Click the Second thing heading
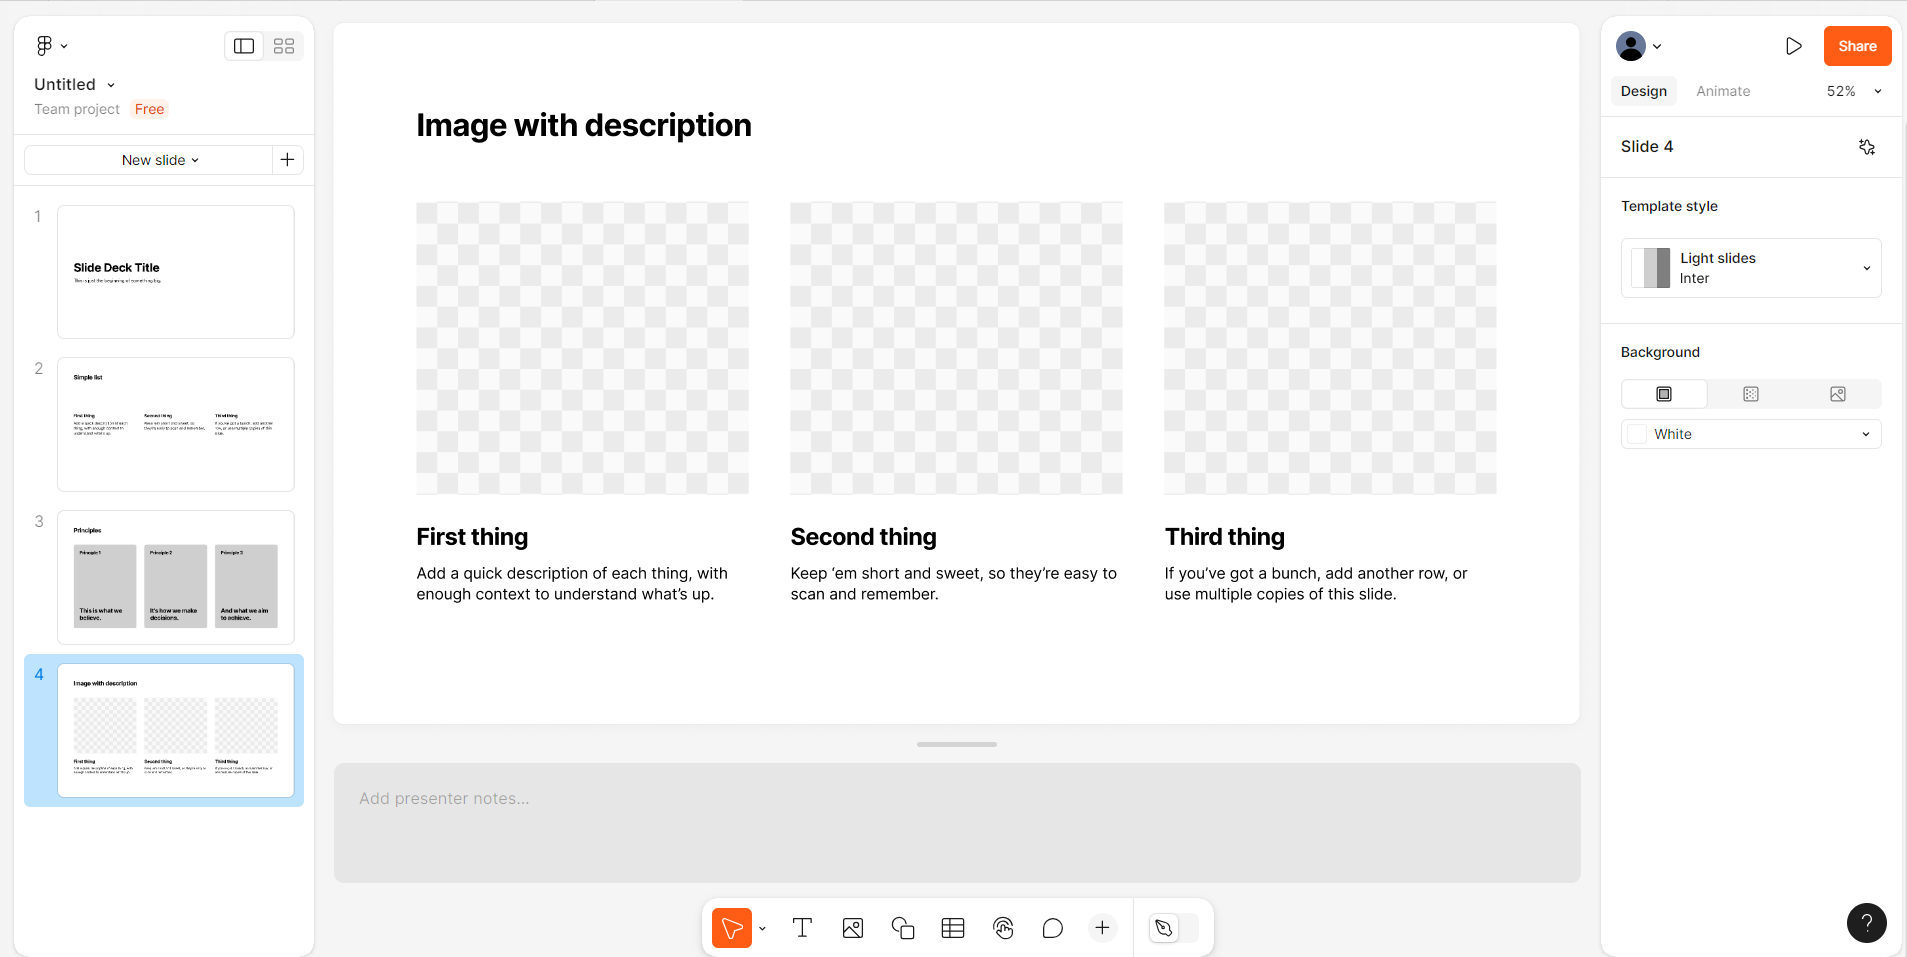 coord(863,537)
